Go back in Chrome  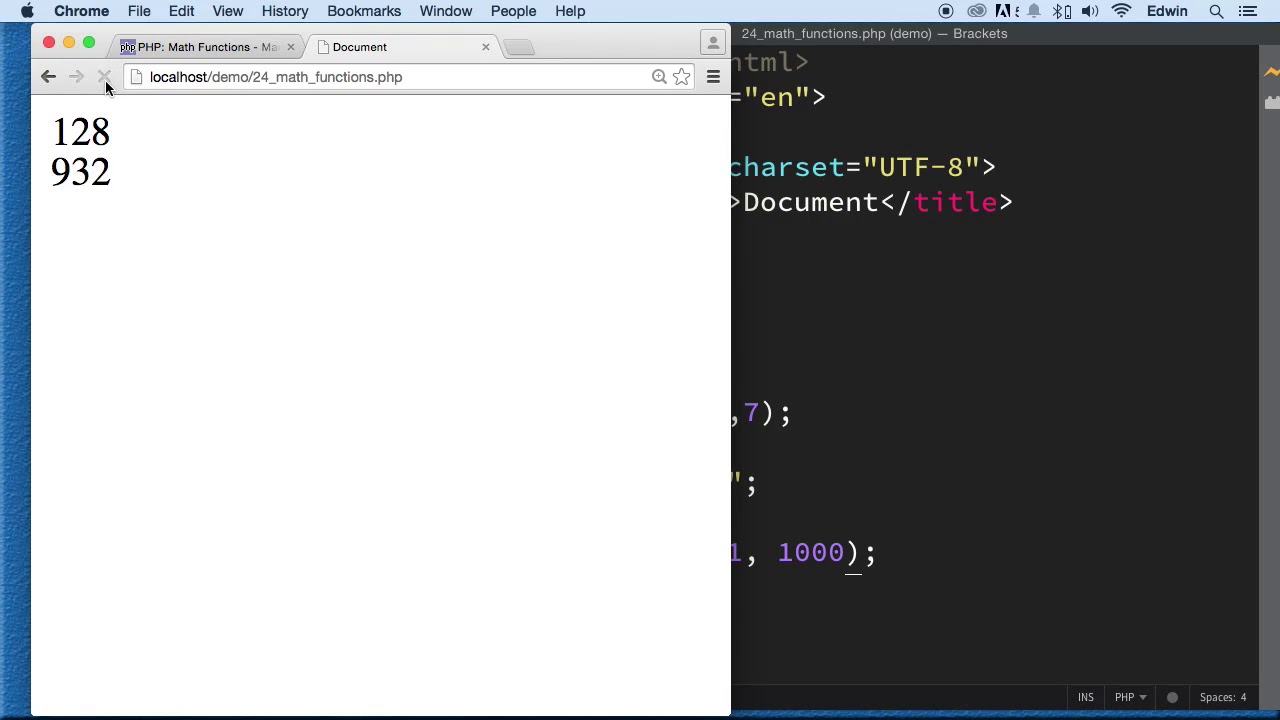(x=48, y=77)
